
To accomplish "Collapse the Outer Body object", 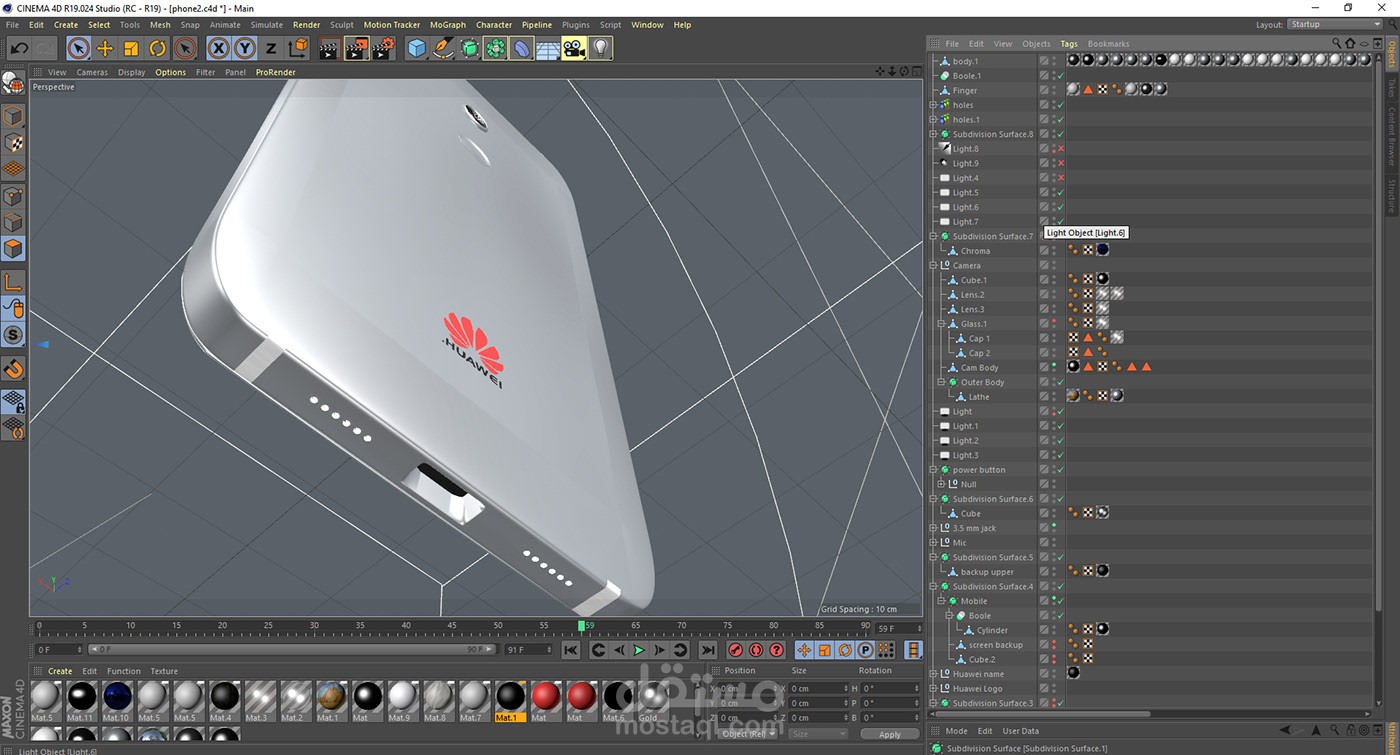I will (942, 382).
